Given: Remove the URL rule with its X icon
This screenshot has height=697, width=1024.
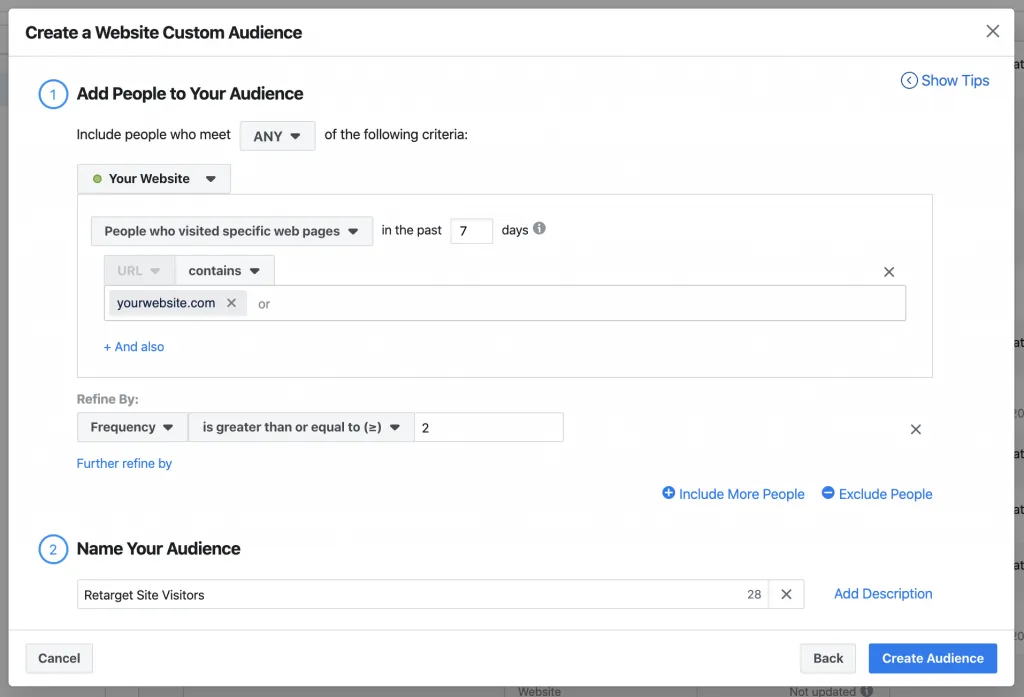Looking at the screenshot, I should (x=889, y=272).
